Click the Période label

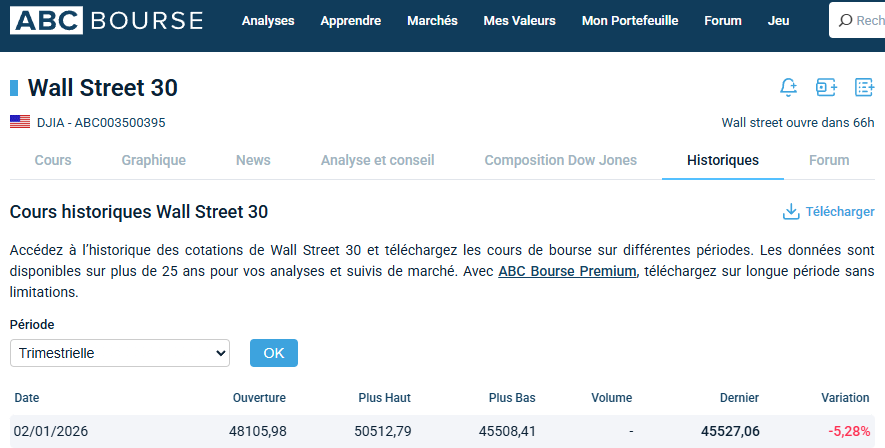32,324
